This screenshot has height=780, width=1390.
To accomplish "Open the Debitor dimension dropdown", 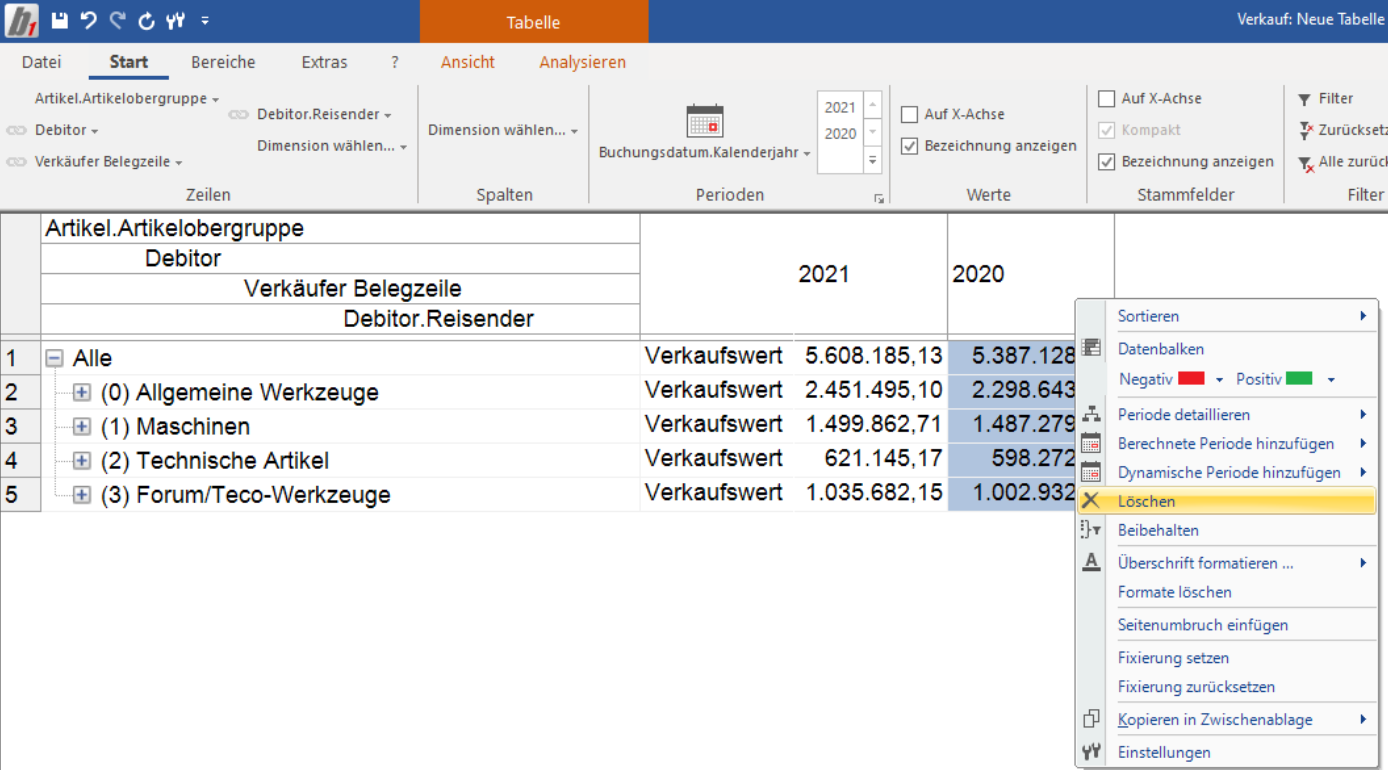I will click(66, 131).
